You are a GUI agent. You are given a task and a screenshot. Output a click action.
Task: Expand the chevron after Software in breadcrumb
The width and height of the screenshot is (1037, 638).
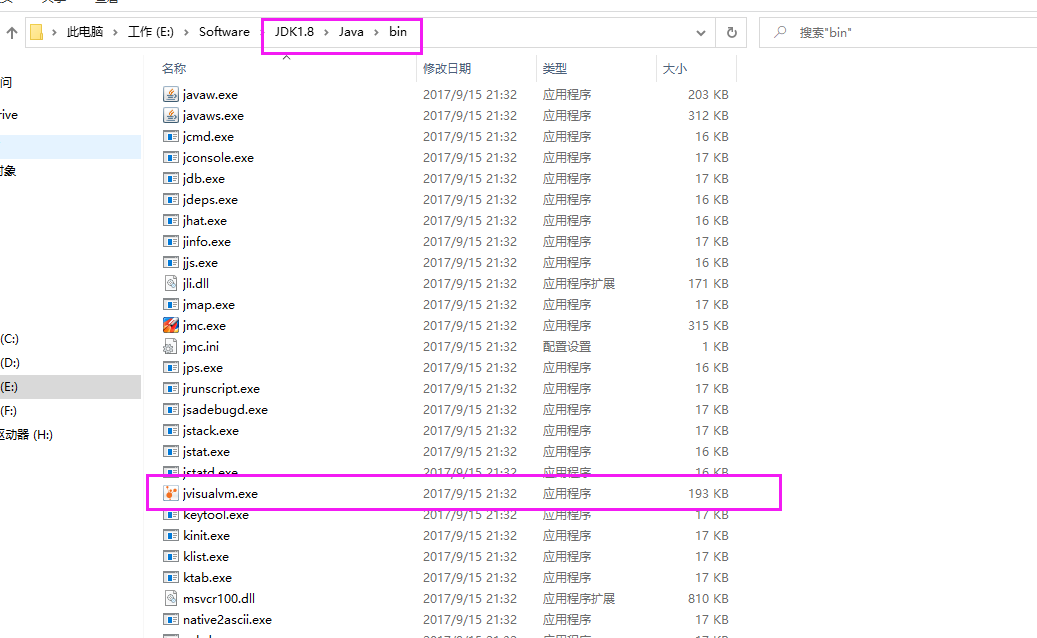click(x=262, y=32)
